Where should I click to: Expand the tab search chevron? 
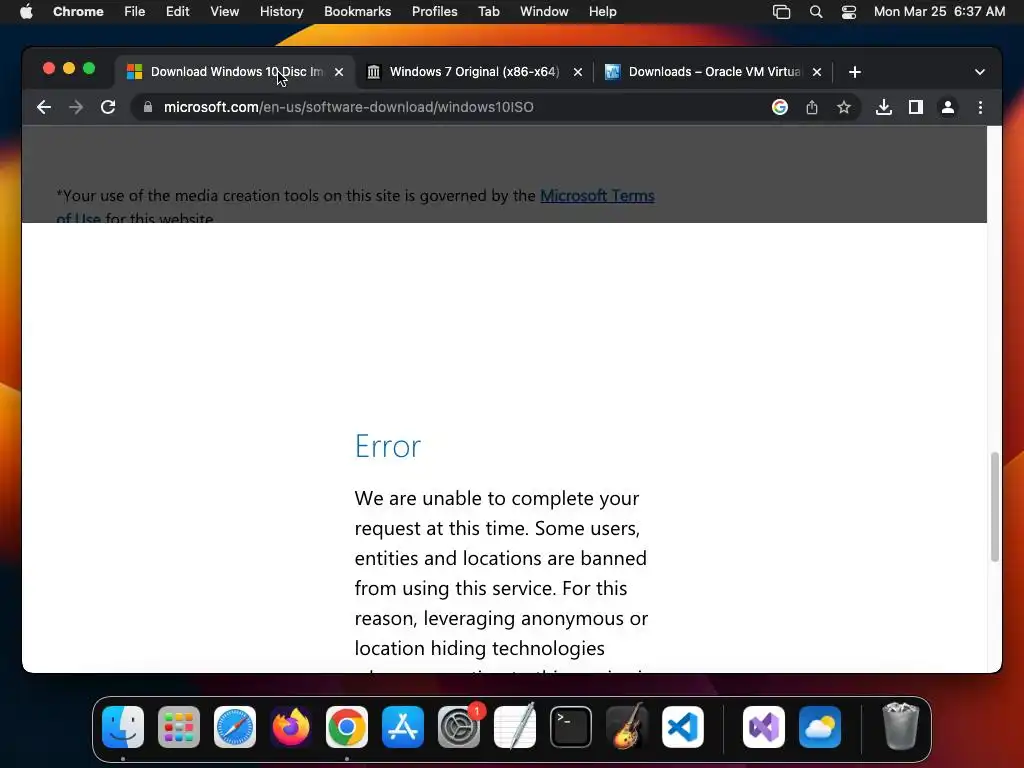click(980, 72)
